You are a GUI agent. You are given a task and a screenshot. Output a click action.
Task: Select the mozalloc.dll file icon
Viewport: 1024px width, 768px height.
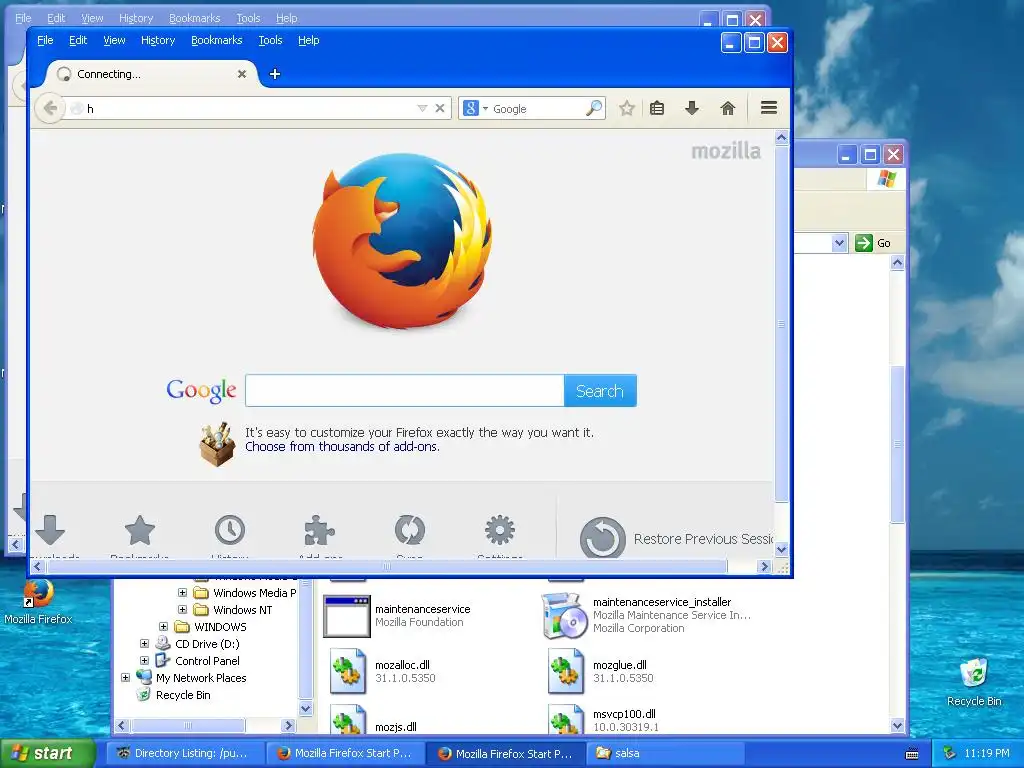click(x=347, y=671)
